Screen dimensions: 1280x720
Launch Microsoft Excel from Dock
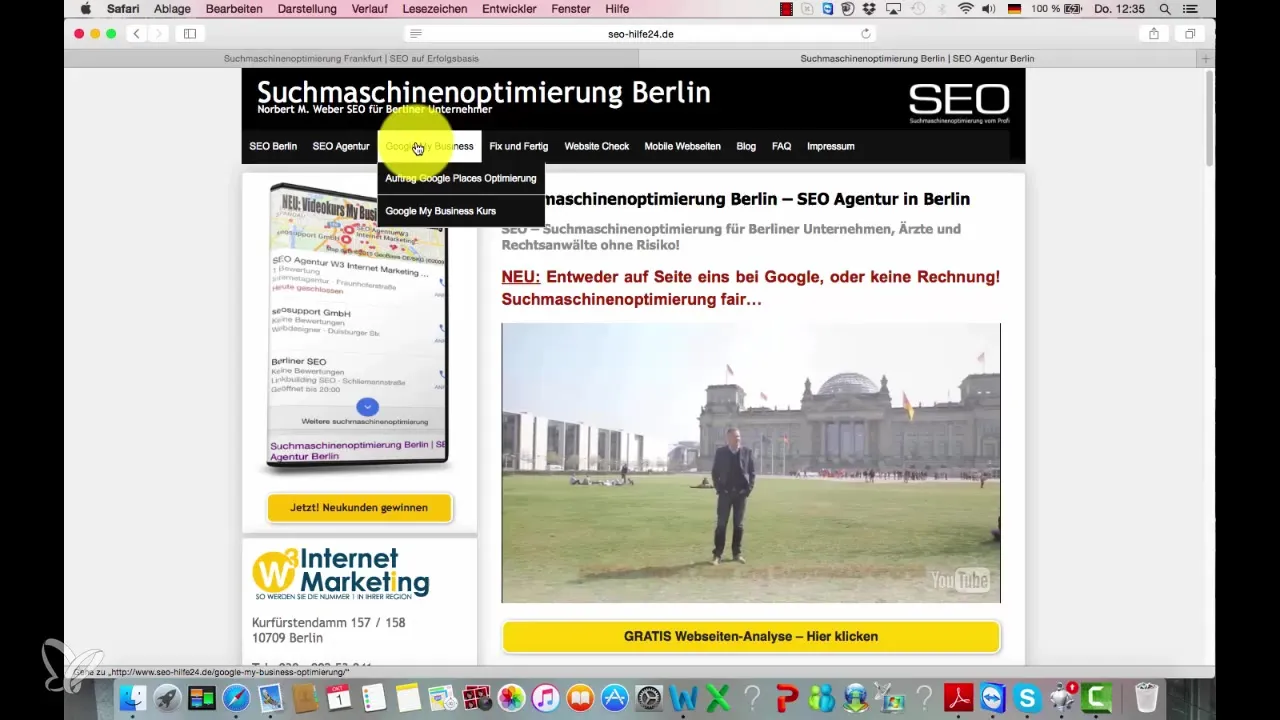pos(718,697)
